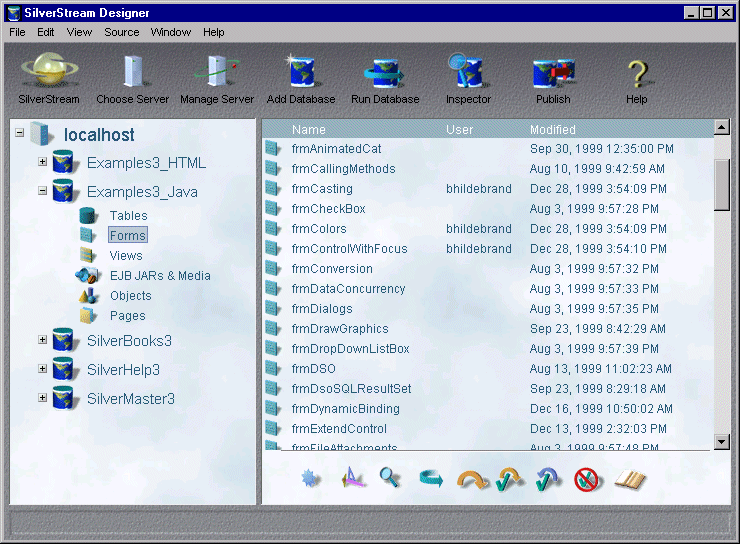740x544 pixels.
Task: Select the frmCheckBox form
Action: 328,209
